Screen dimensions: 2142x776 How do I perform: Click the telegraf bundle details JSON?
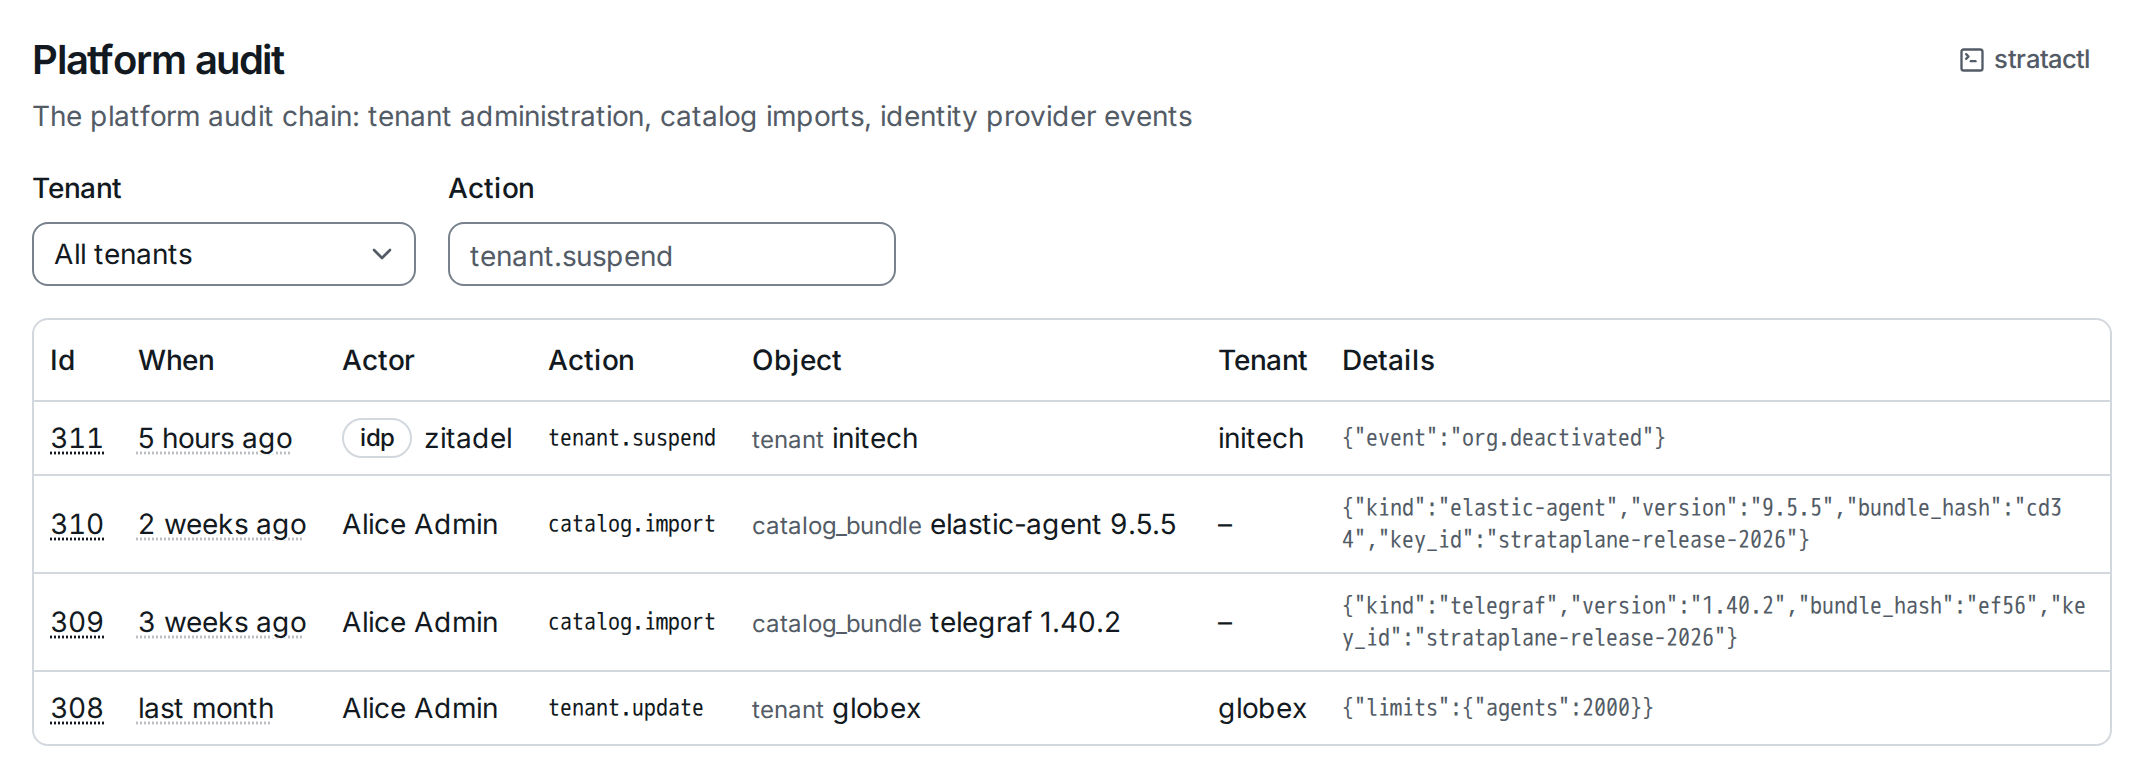[x=1714, y=622]
